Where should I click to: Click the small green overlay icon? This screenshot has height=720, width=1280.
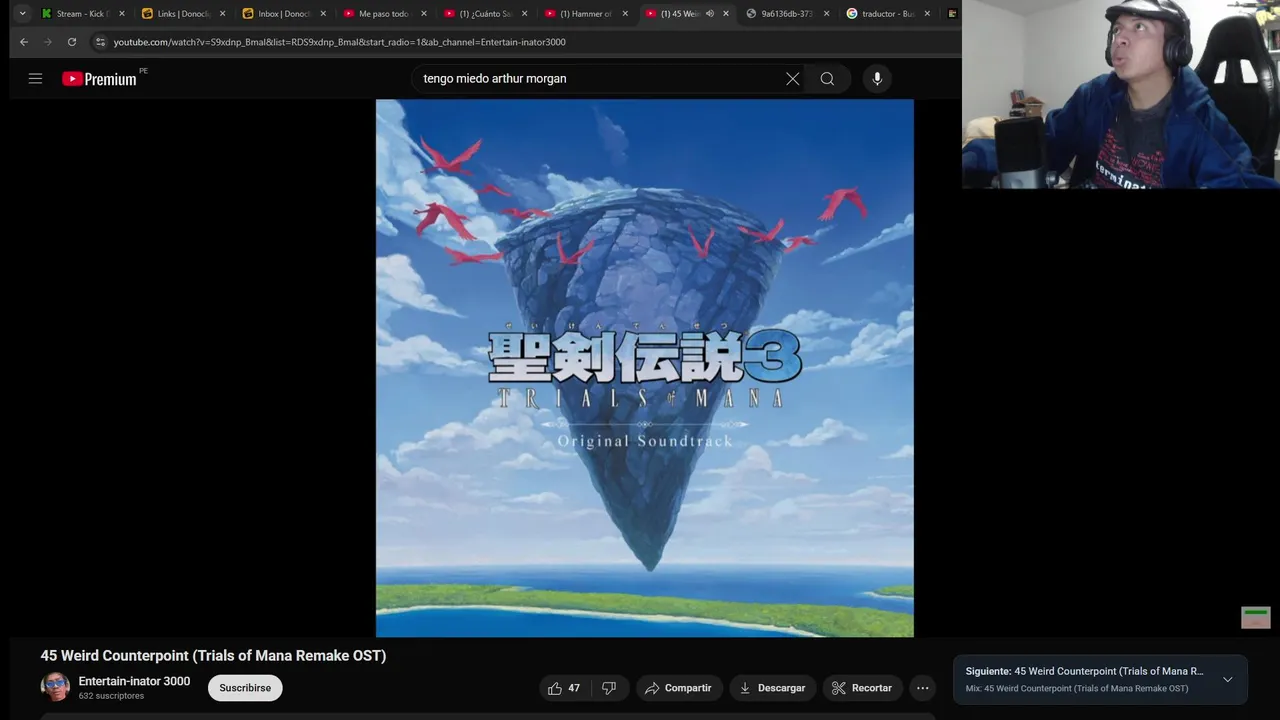[x=1255, y=617]
